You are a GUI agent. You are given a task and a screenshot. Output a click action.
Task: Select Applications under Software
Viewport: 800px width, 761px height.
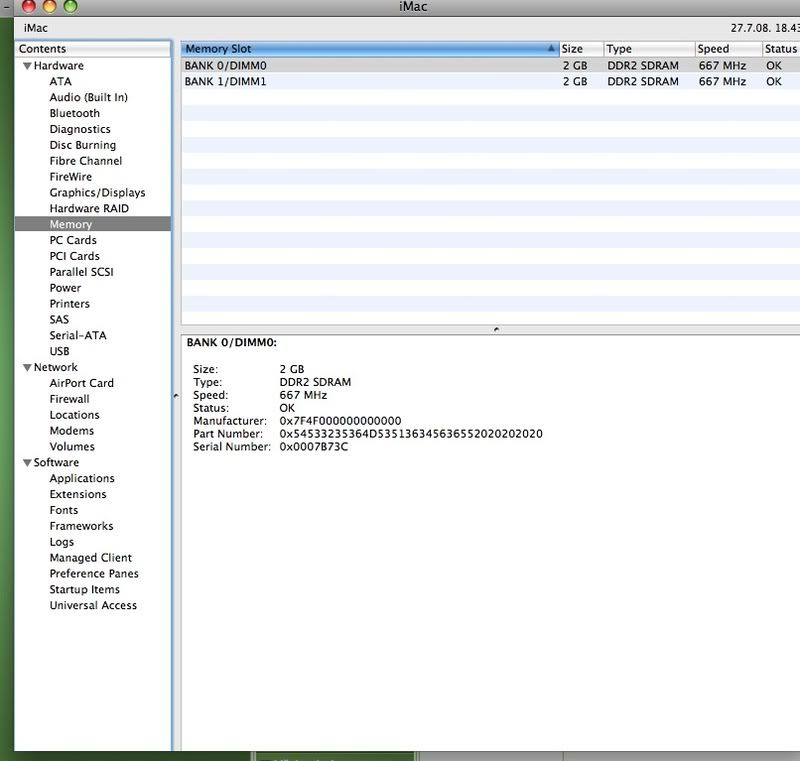[82, 478]
